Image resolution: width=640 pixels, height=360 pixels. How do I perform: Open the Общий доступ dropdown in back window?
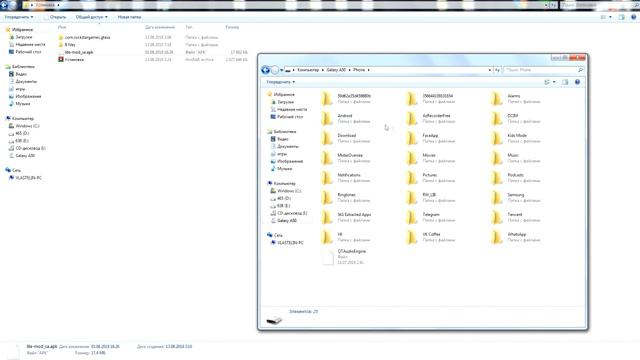[x=91, y=17]
